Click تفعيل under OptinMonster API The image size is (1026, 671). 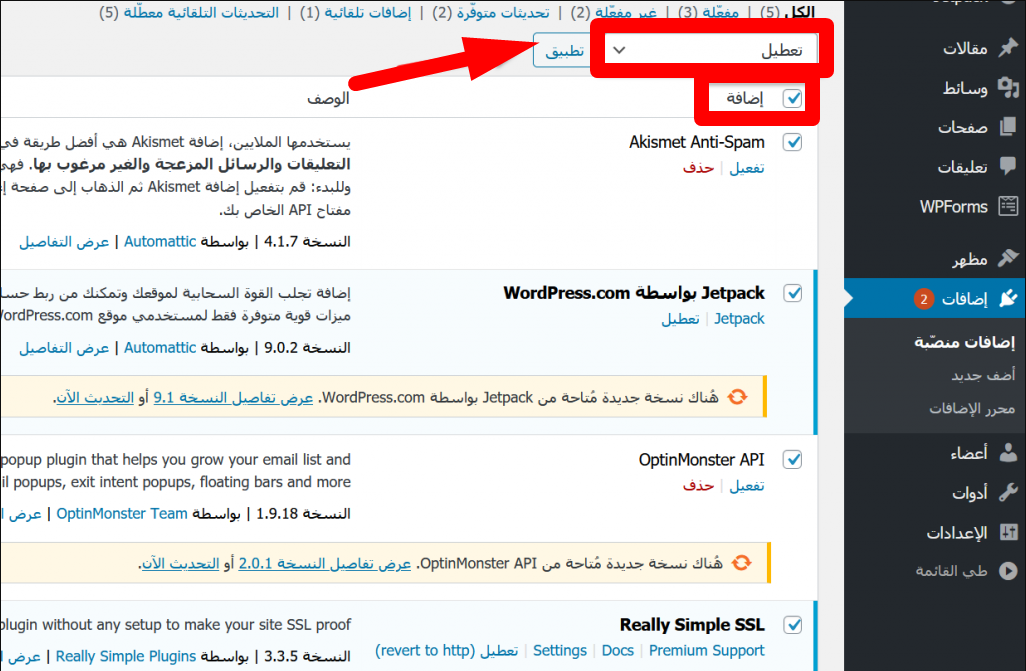(747, 486)
